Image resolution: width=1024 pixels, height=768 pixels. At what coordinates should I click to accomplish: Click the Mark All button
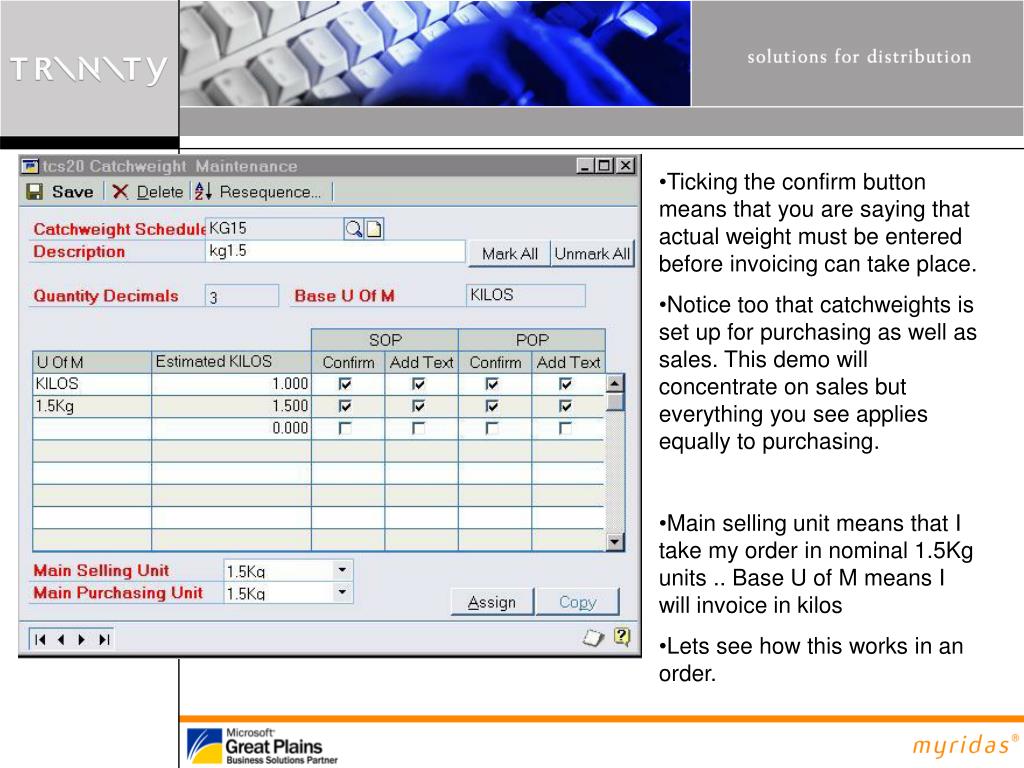510,253
